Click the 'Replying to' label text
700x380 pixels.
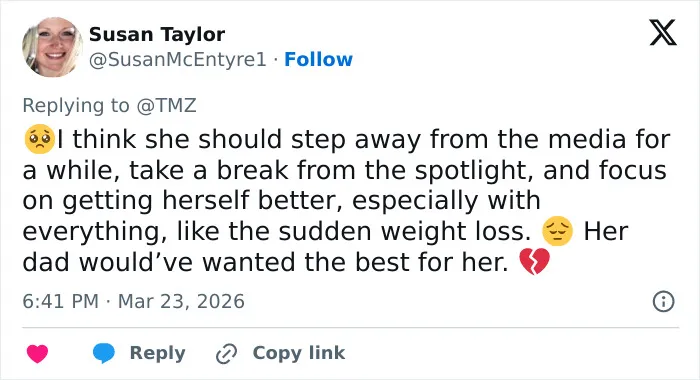tap(76, 106)
